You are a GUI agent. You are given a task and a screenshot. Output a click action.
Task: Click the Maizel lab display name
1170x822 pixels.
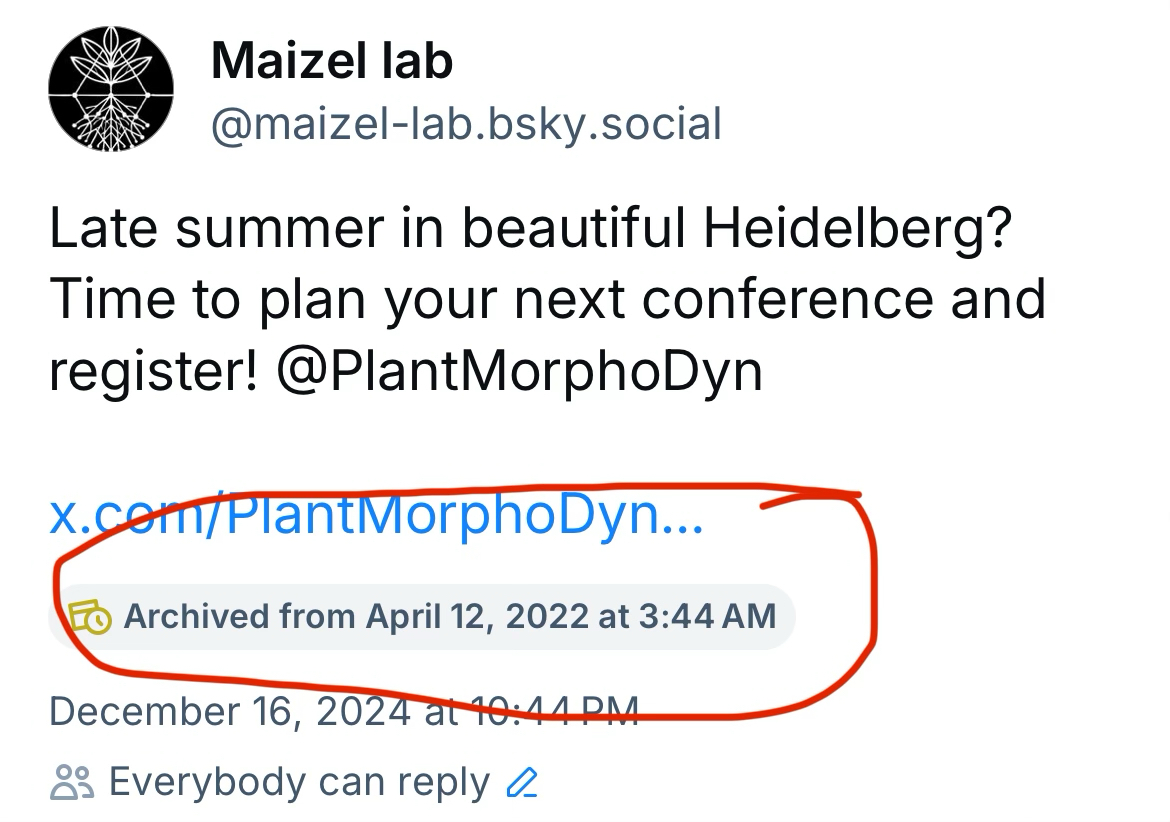click(x=332, y=62)
